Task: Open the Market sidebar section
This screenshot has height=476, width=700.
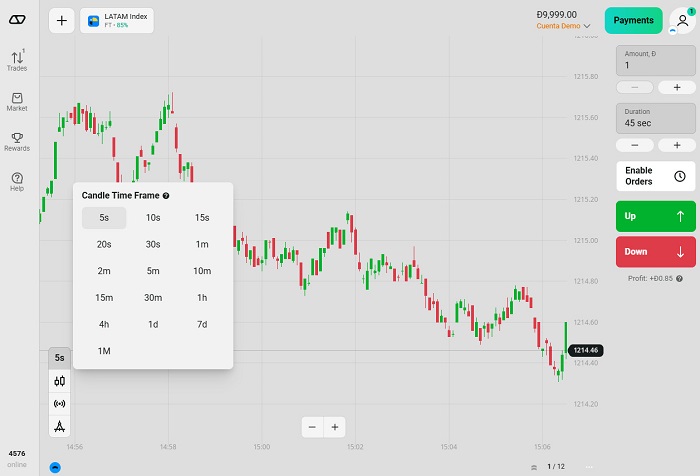Action: pyautogui.click(x=17, y=102)
